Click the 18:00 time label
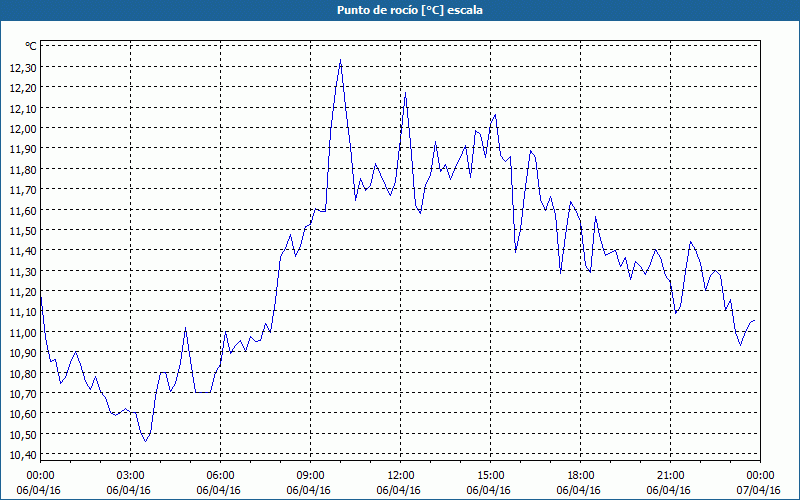 [x=581, y=476]
